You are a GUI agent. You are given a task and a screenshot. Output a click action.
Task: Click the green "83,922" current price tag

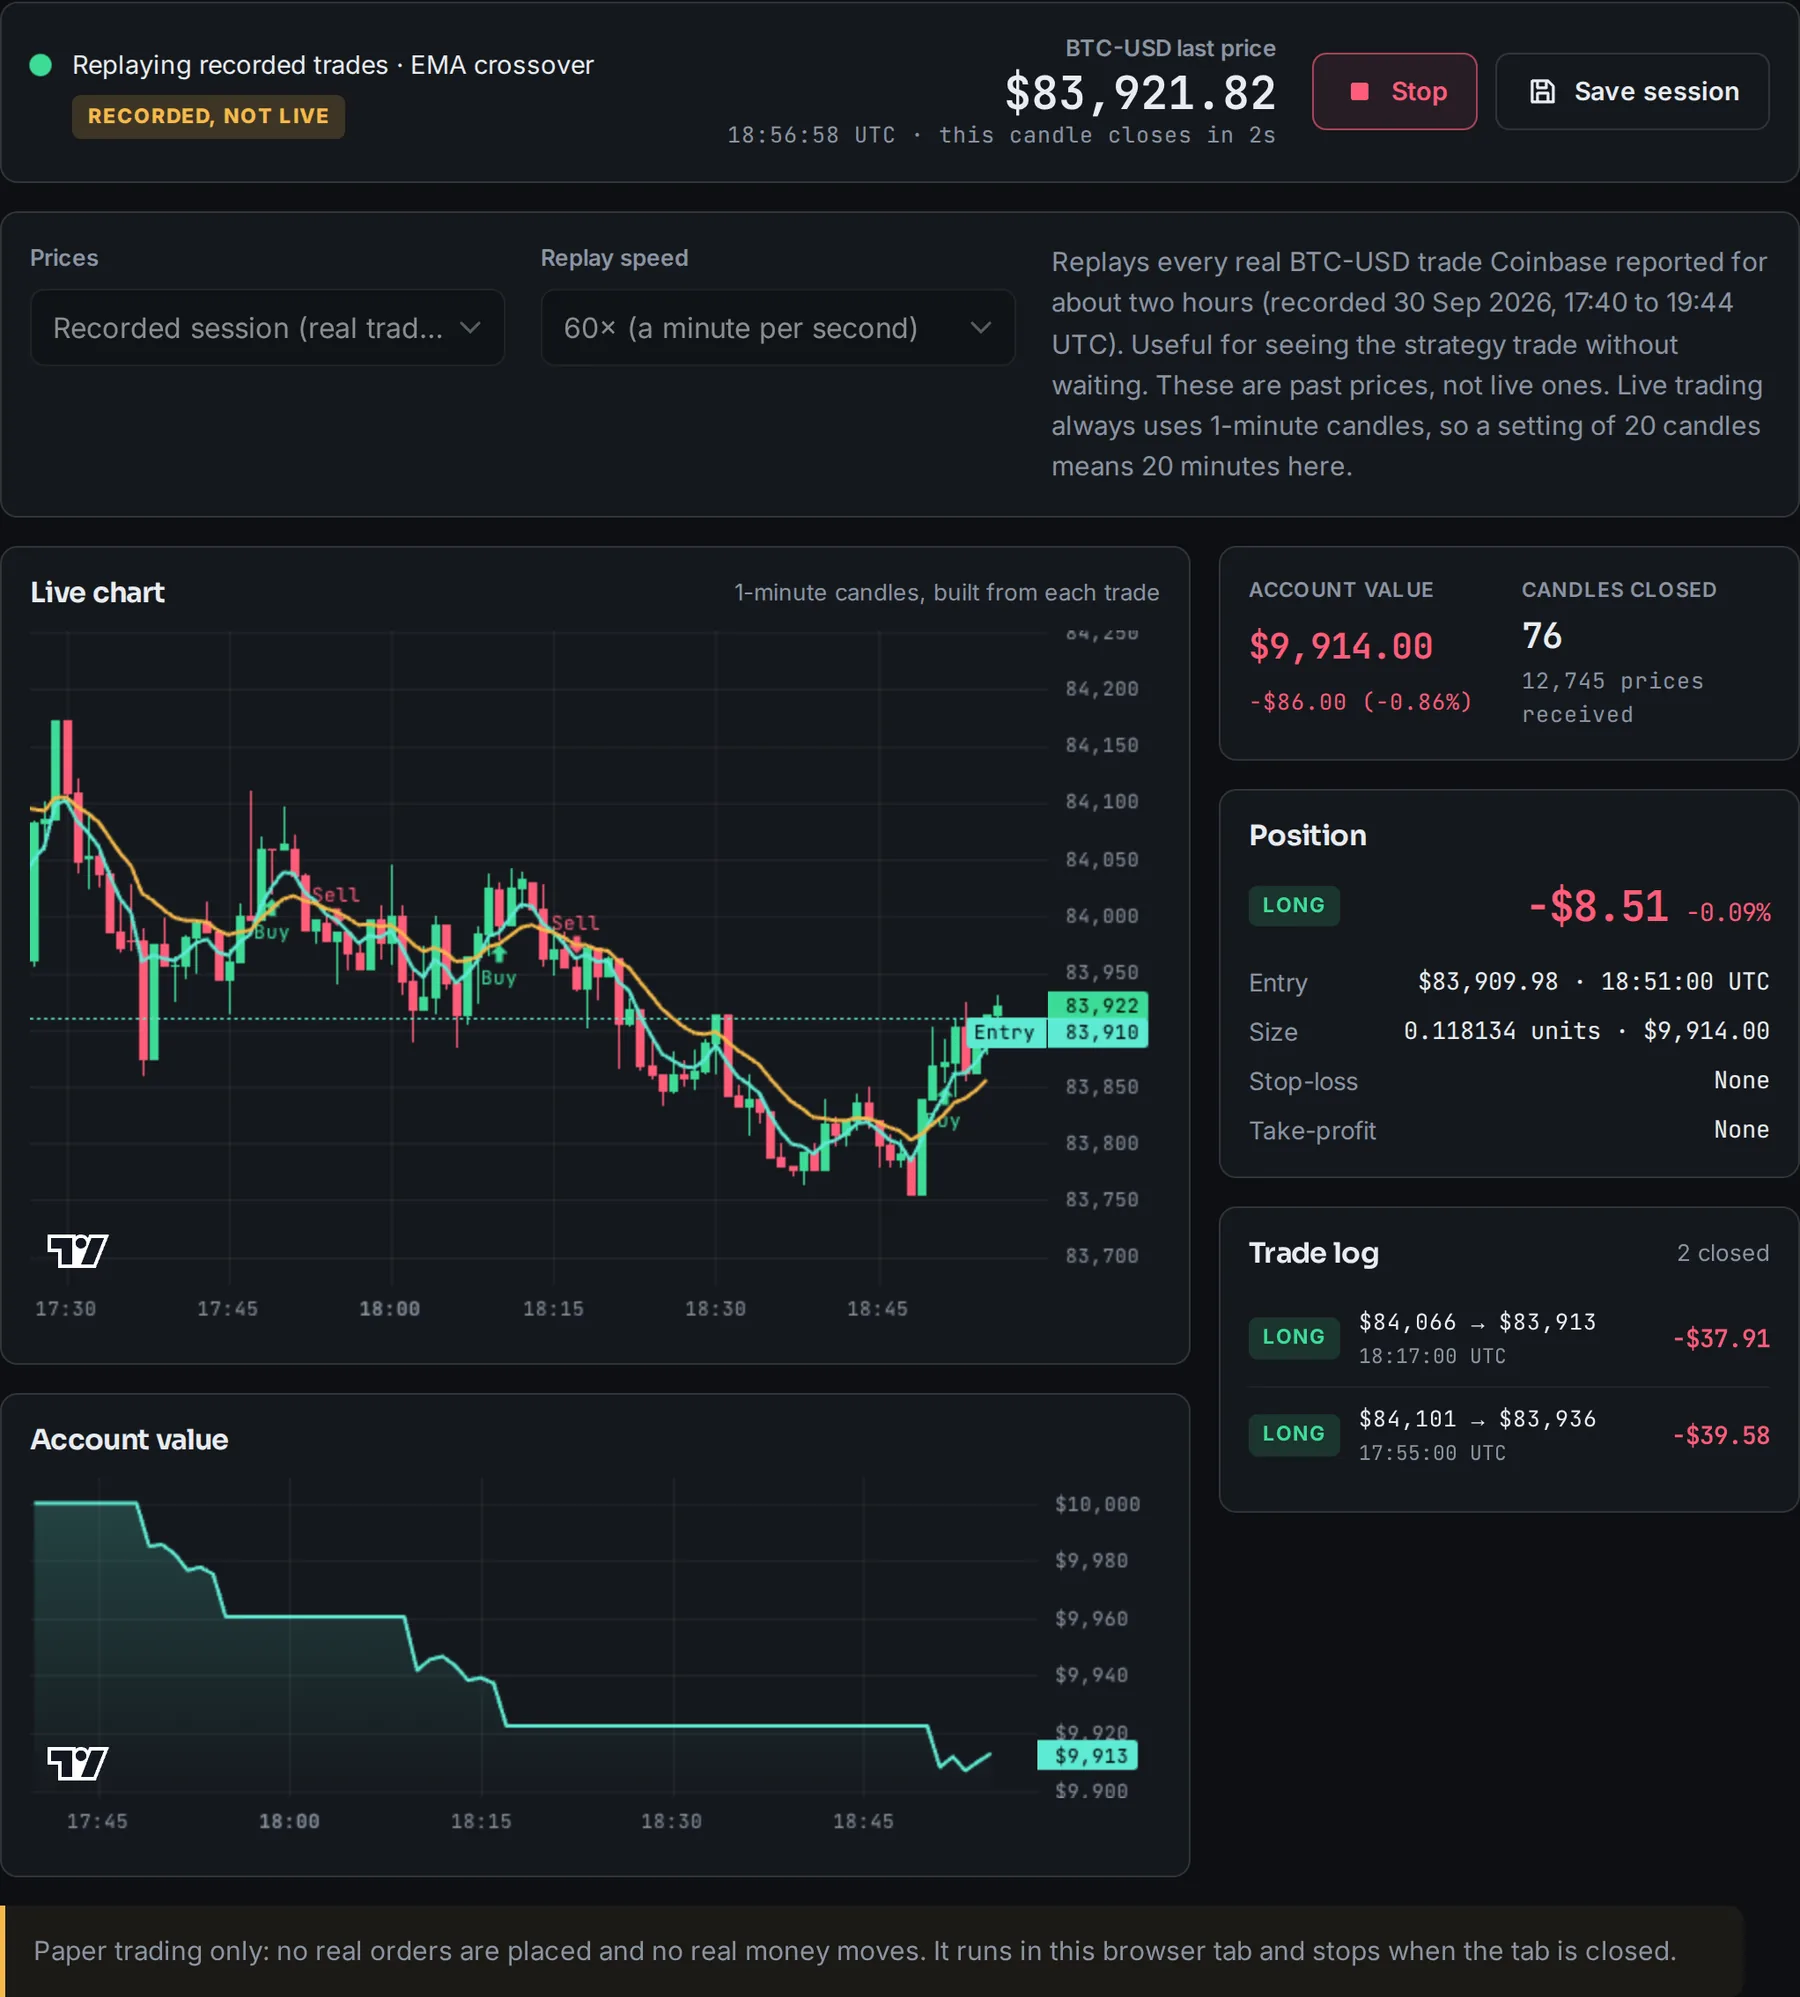coord(1098,1005)
